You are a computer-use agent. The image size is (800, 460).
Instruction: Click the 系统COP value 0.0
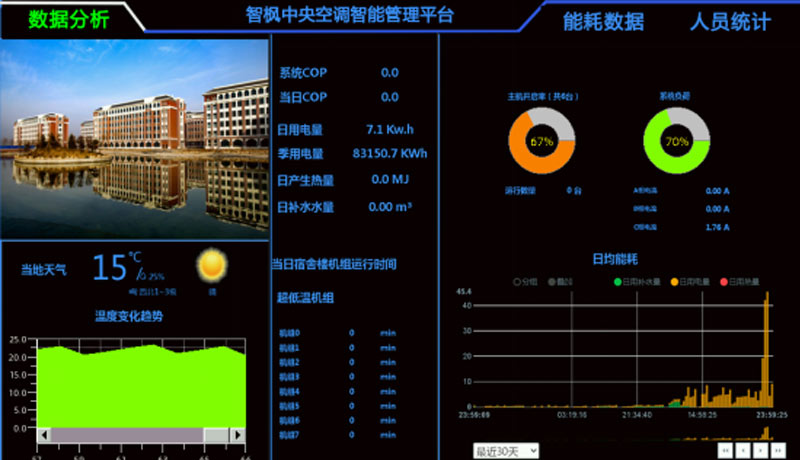(x=390, y=73)
